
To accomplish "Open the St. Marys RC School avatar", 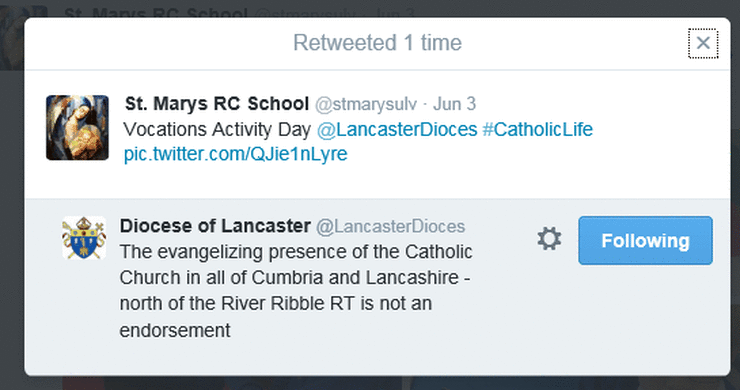I will (x=77, y=127).
